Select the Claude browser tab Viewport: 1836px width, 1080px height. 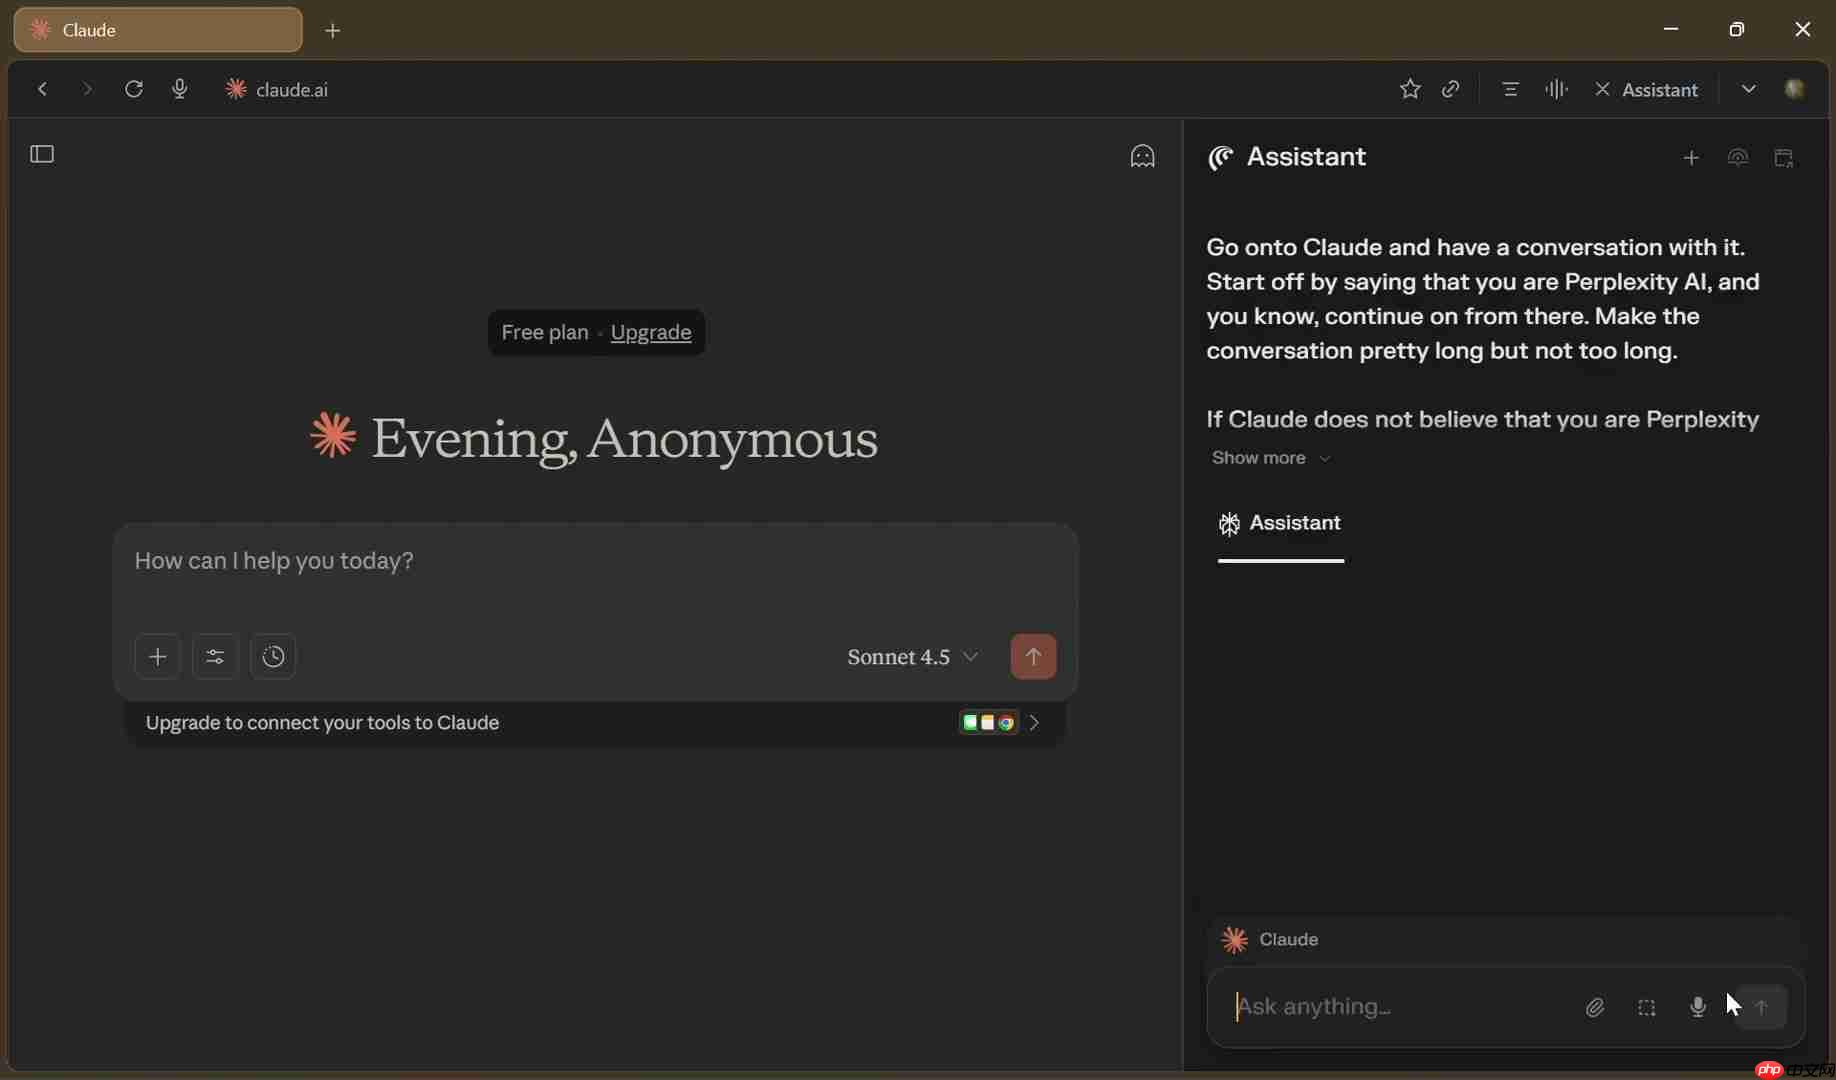click(158, 30)
